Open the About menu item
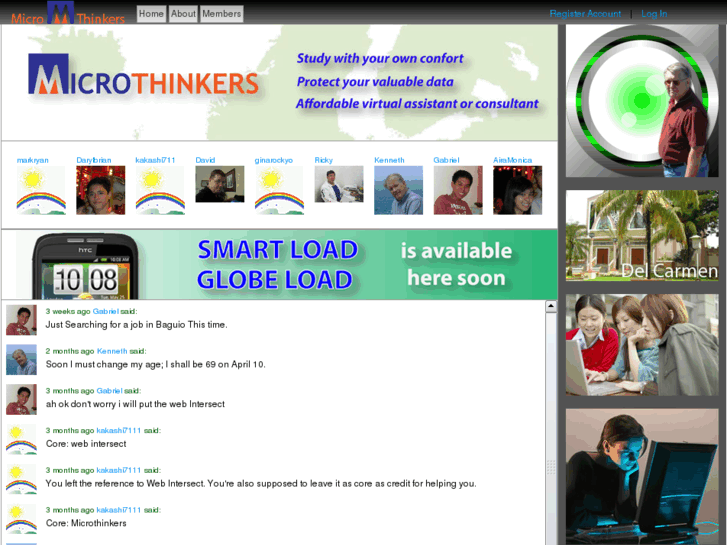This screenshot has width=727, height=545. (183, 14)
